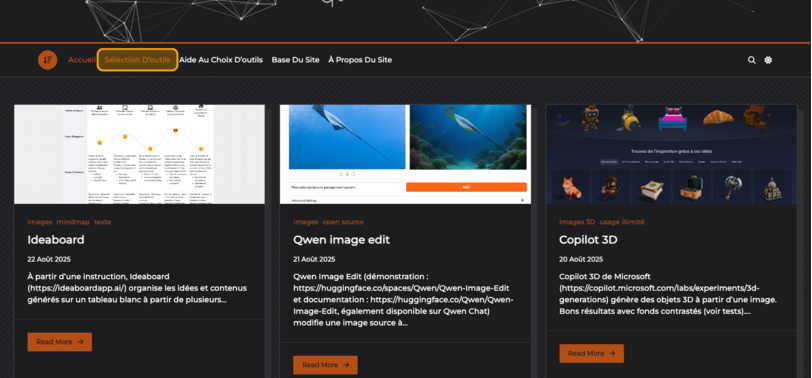Filter by the texte tag
Screen dimensions: 812x378
[x=103, y=222]
